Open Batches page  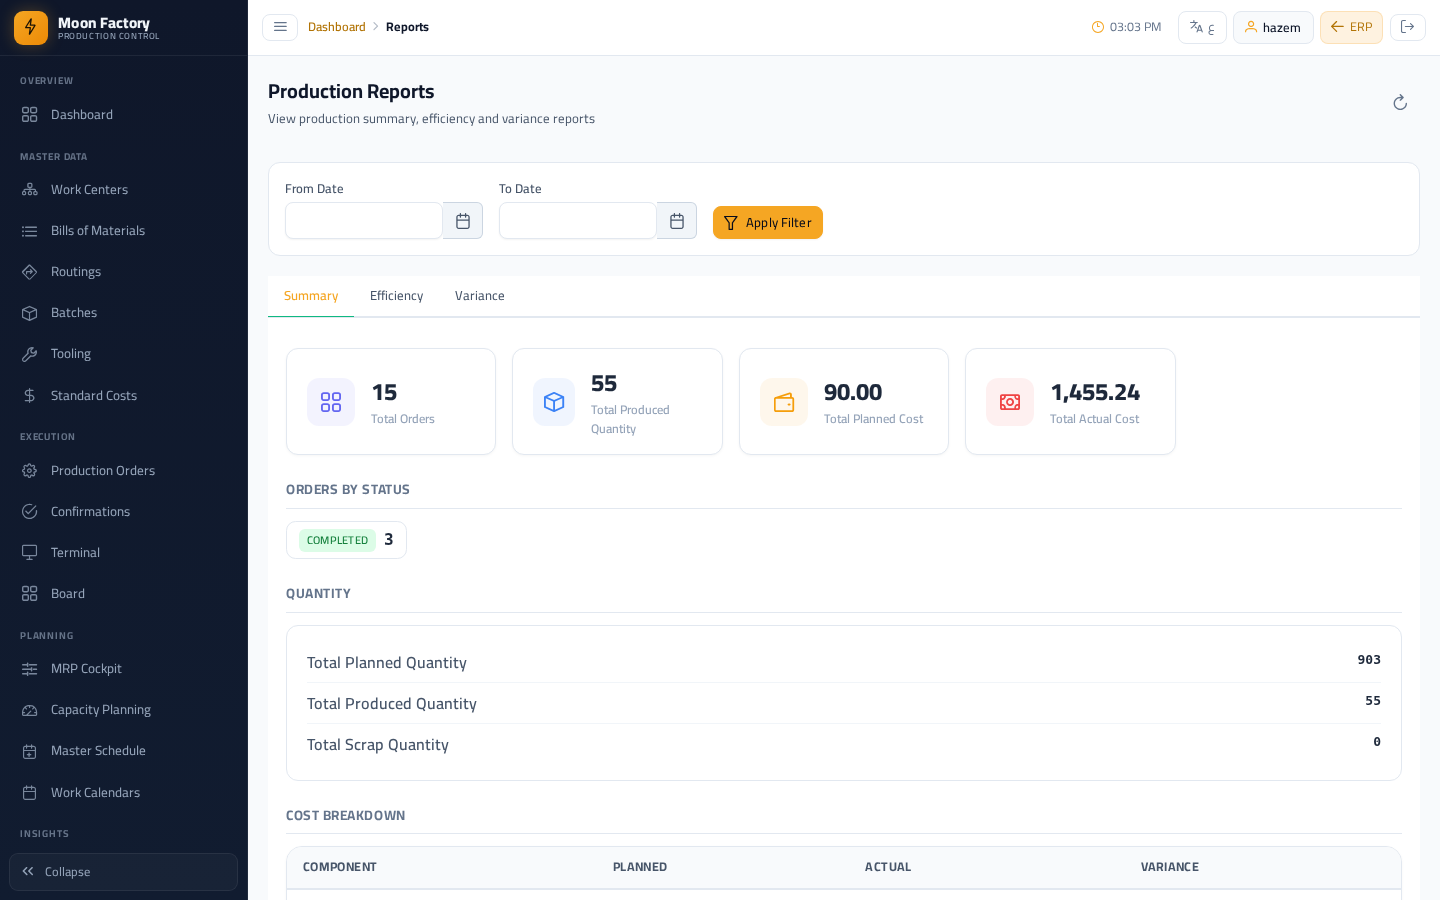(124, 312)
